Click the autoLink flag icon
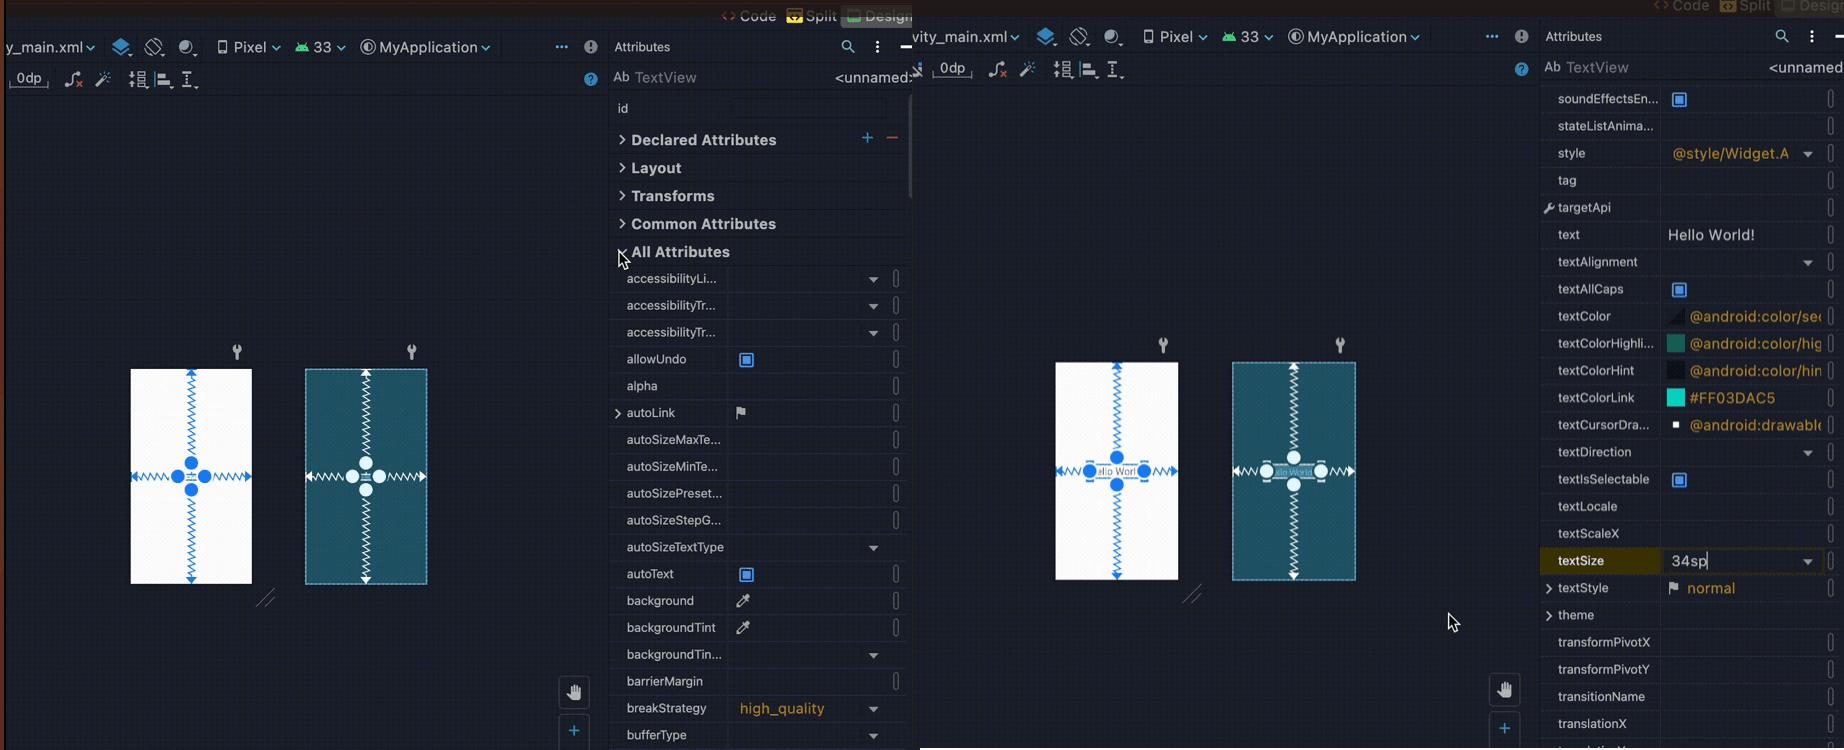The height and width of the screenshot is (750, 1844). [x=741, y=413]
